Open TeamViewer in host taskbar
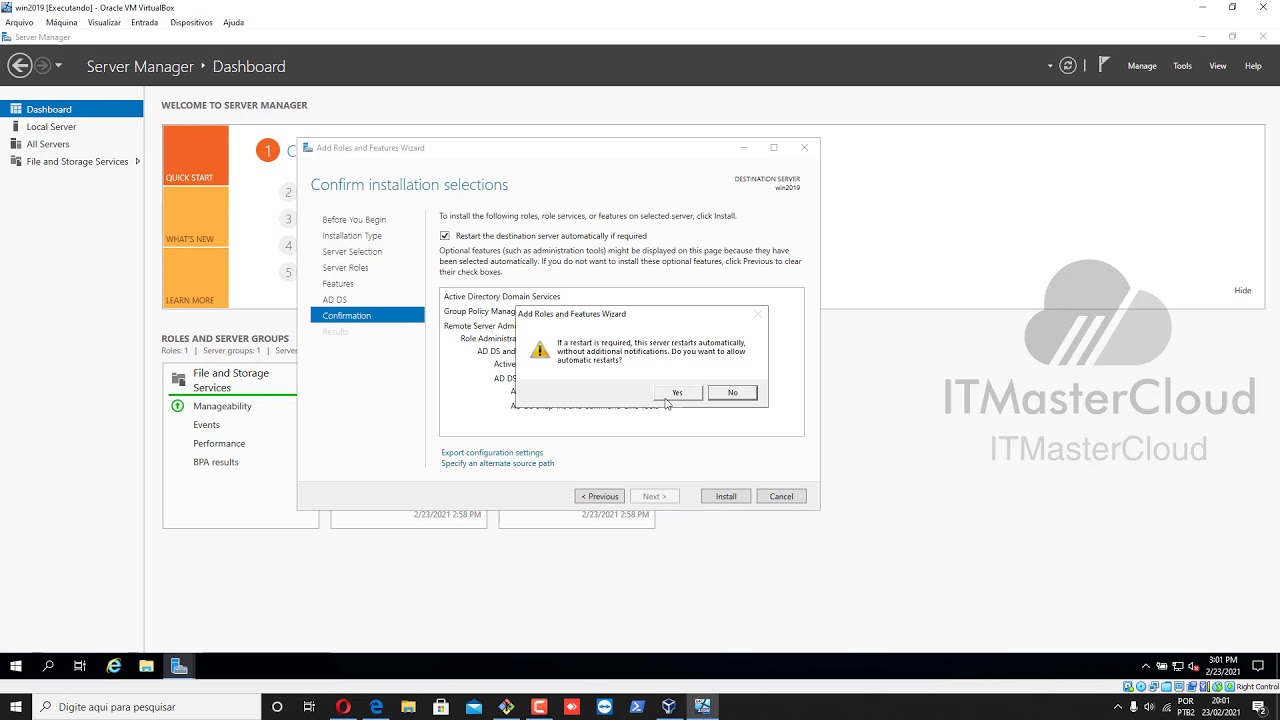This screenshot has height=720, width=1280. (x=604, y=707)
